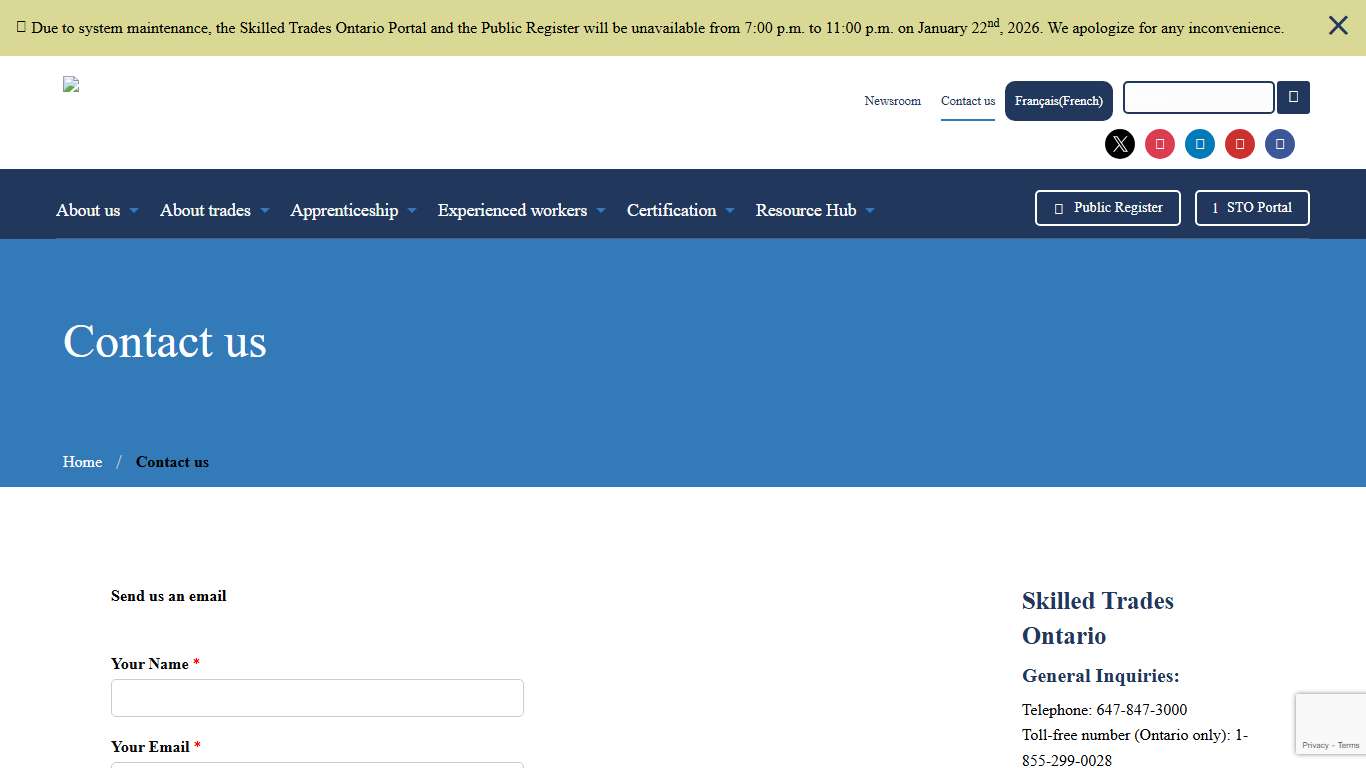Click the red YouTube circle icon
Screen dimensions: 1366x768
[1240, 144]
